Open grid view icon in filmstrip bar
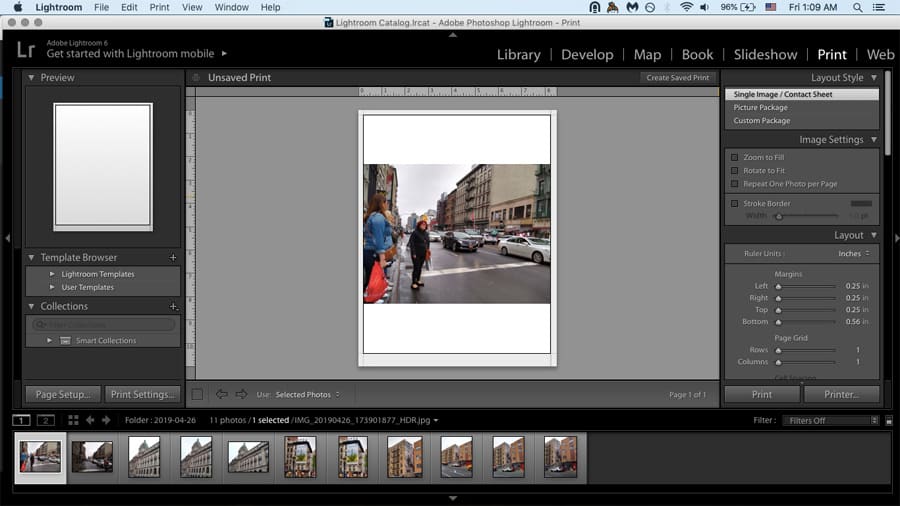Image resolution: width=900 pixels, height=506 pixels. tap(73, 421)
